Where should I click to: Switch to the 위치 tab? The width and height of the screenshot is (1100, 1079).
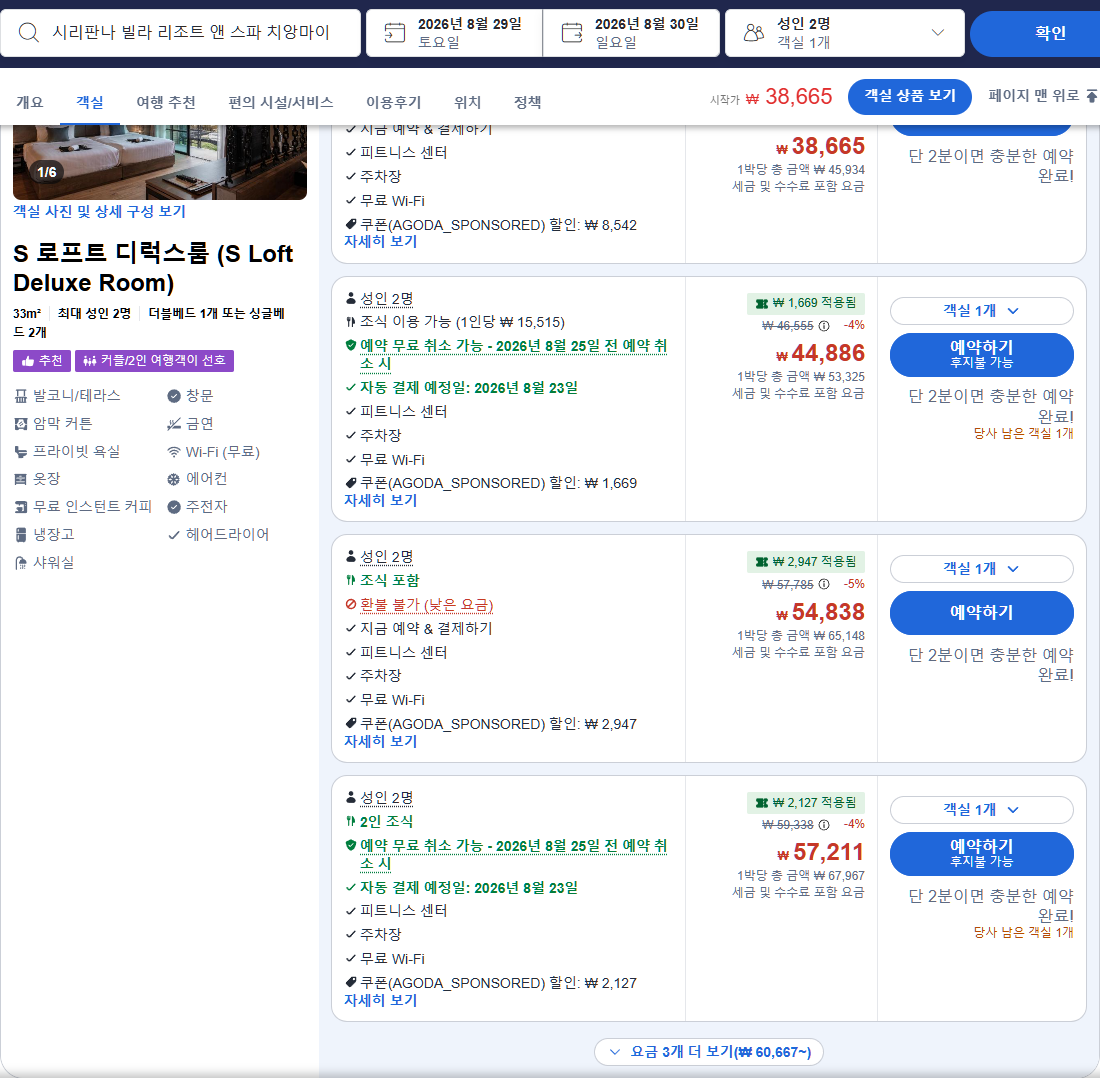467,102
